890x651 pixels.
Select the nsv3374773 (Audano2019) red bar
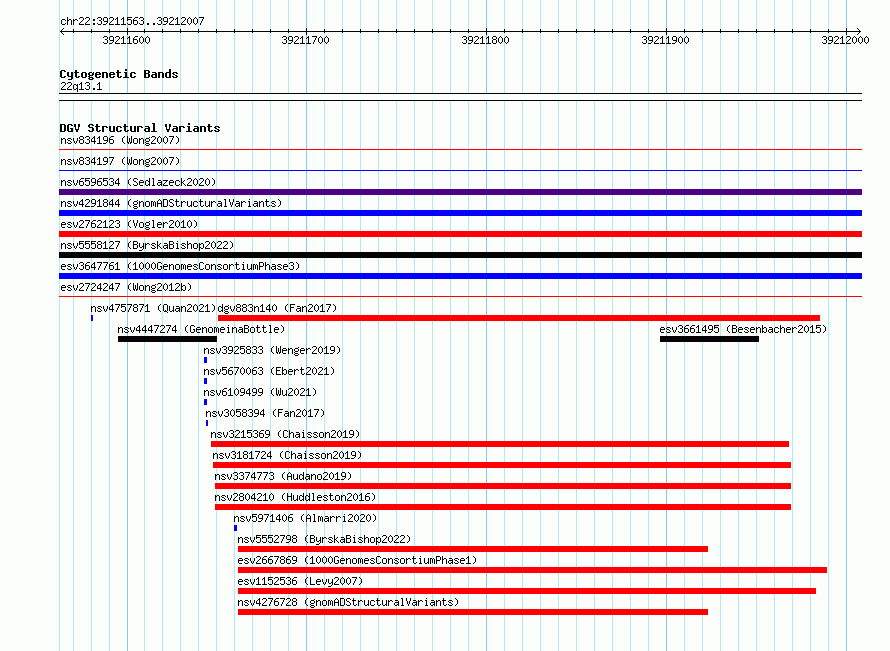(503, 486)
